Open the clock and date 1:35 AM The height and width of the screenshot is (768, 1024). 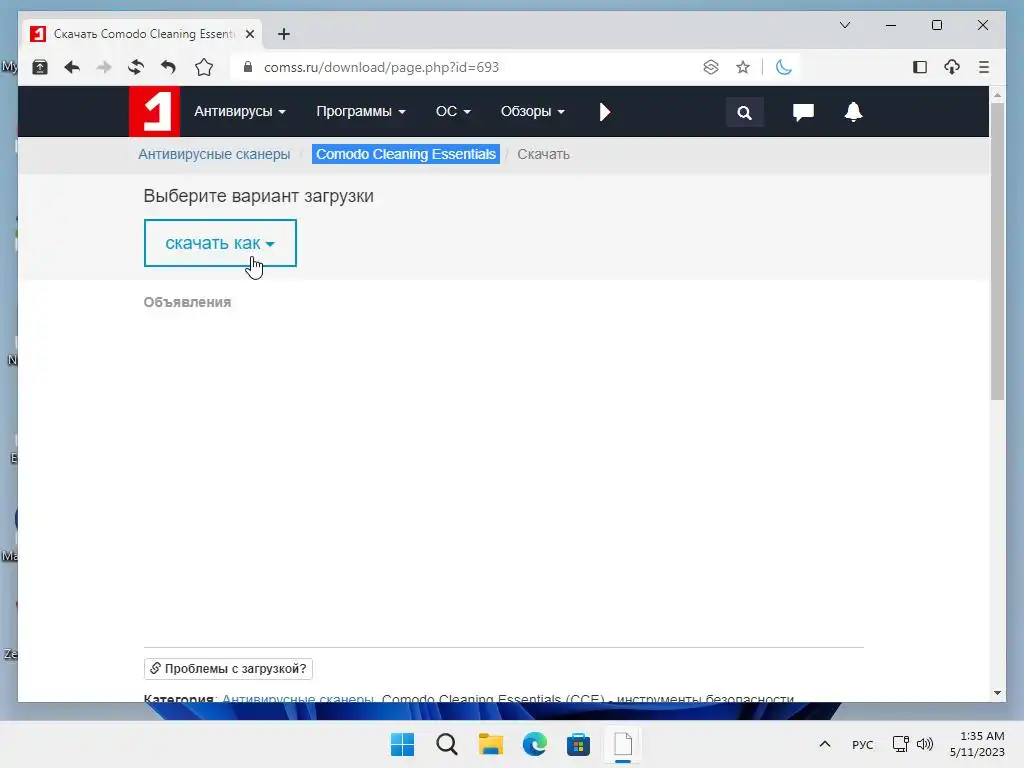977,744
